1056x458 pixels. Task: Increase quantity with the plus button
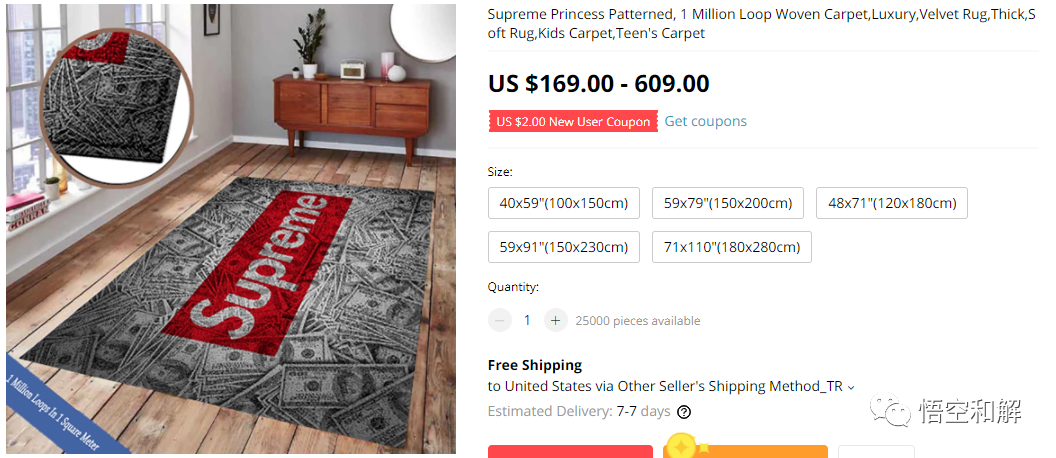point(555,320)
